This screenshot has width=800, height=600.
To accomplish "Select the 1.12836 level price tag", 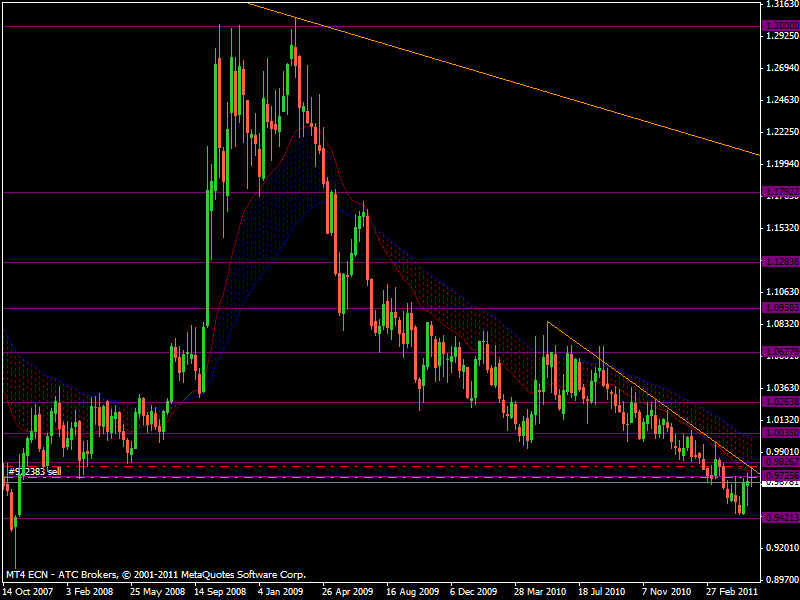I will 781,262.
